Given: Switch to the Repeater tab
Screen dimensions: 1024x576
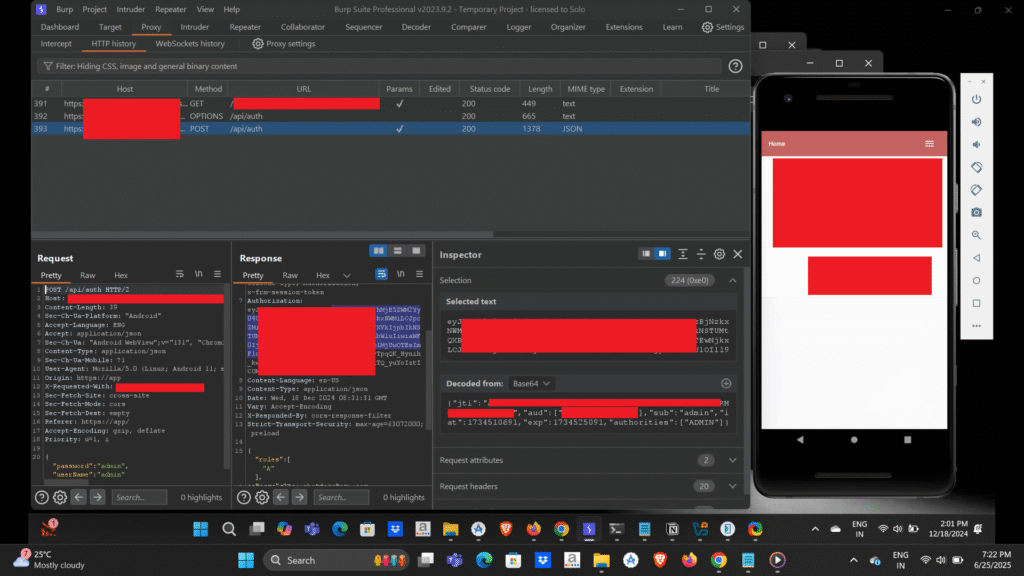Looking at the screenshot, I should [245, 27].
